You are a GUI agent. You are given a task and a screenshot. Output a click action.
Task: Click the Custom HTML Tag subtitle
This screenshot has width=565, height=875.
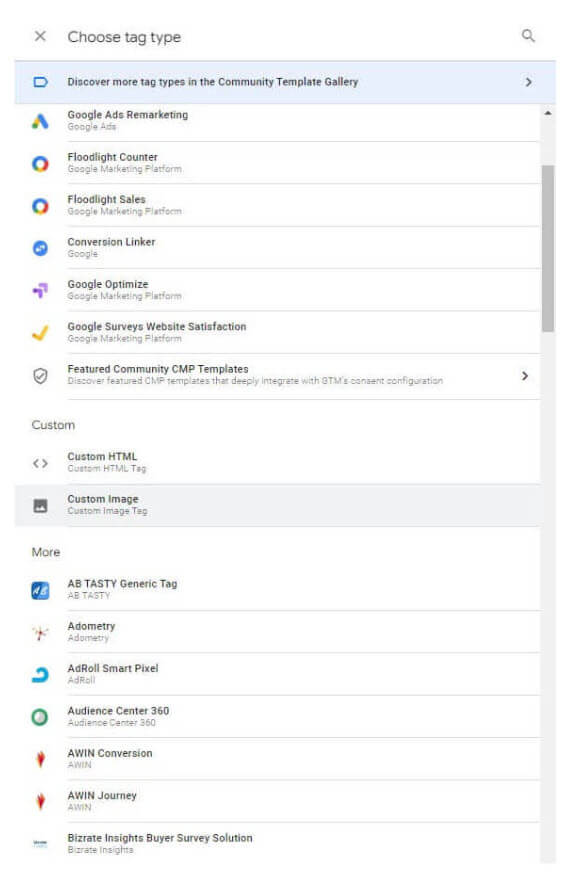pos(107,469)
